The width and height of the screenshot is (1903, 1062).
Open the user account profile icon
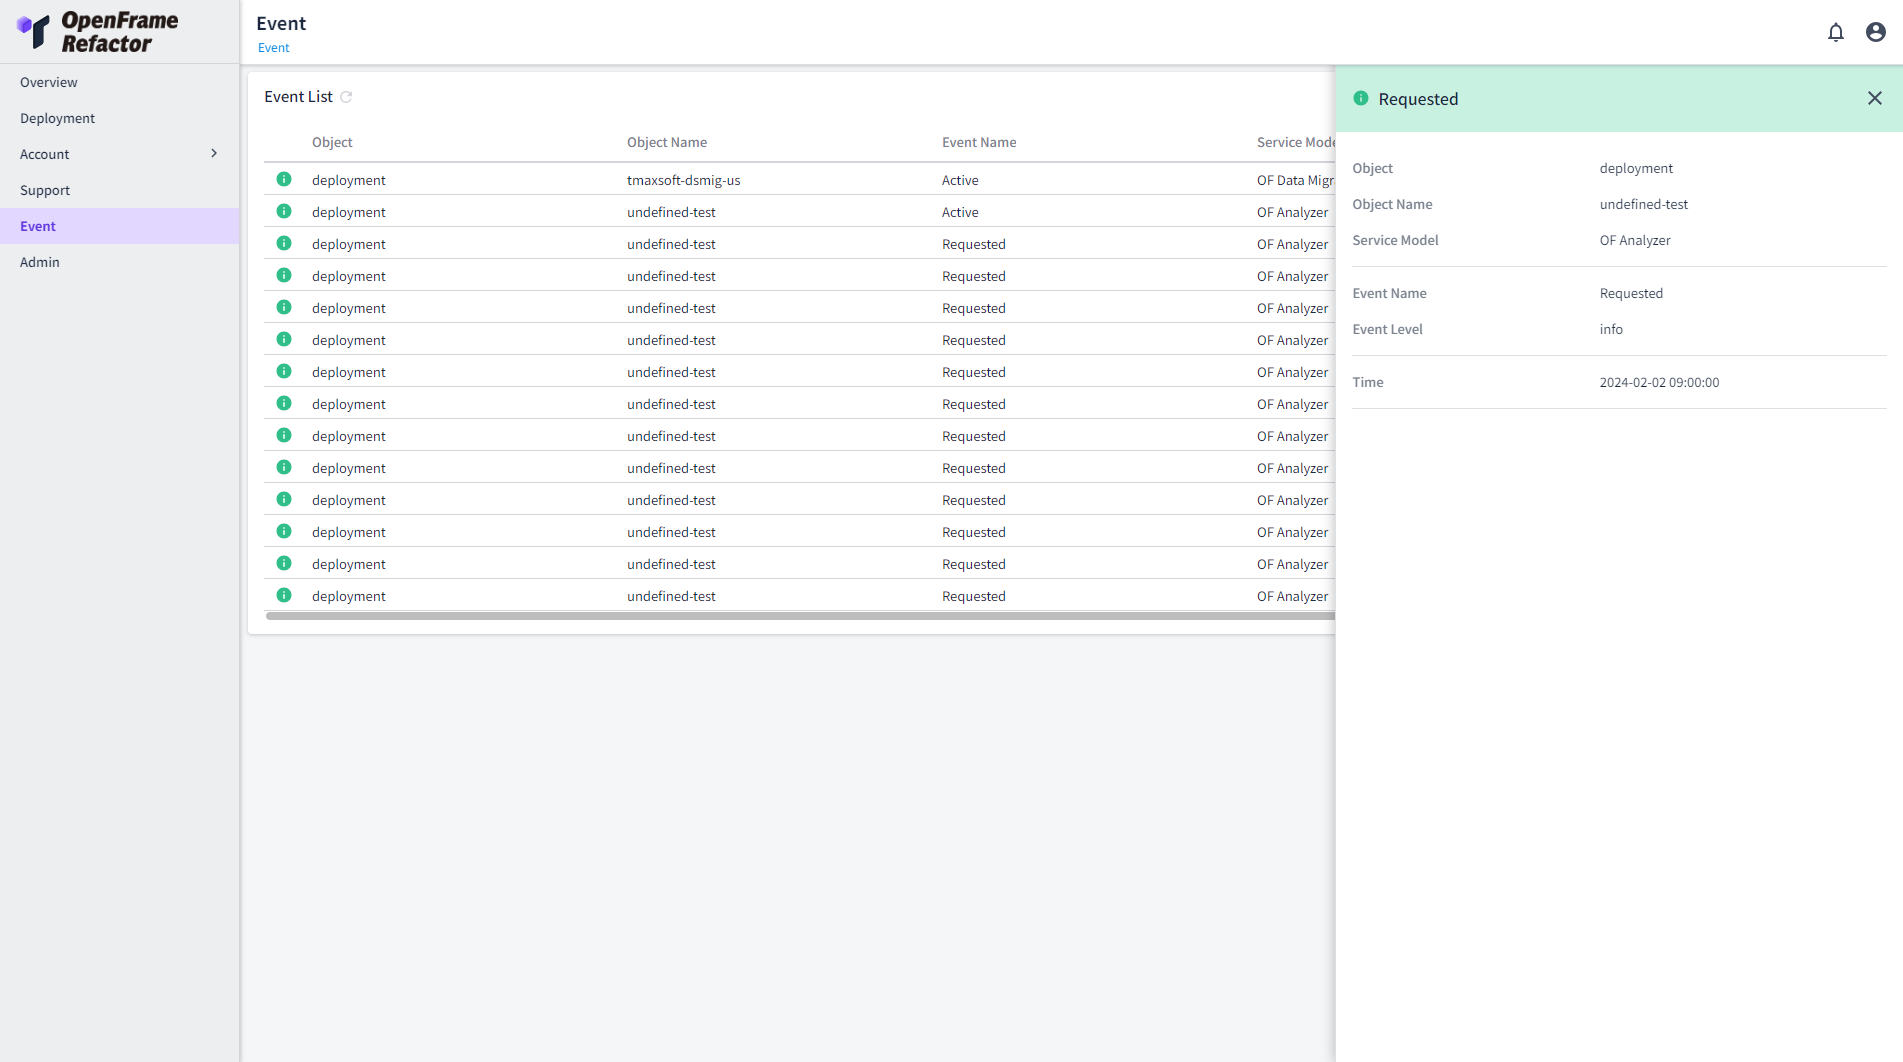point(1875,32)
